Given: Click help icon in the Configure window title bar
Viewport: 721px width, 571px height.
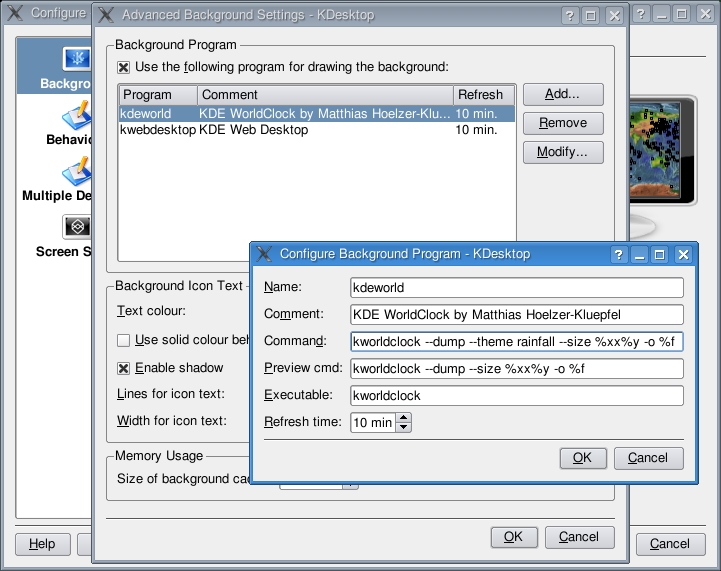Looking at the screenshot, I should [x=641, y=14].
